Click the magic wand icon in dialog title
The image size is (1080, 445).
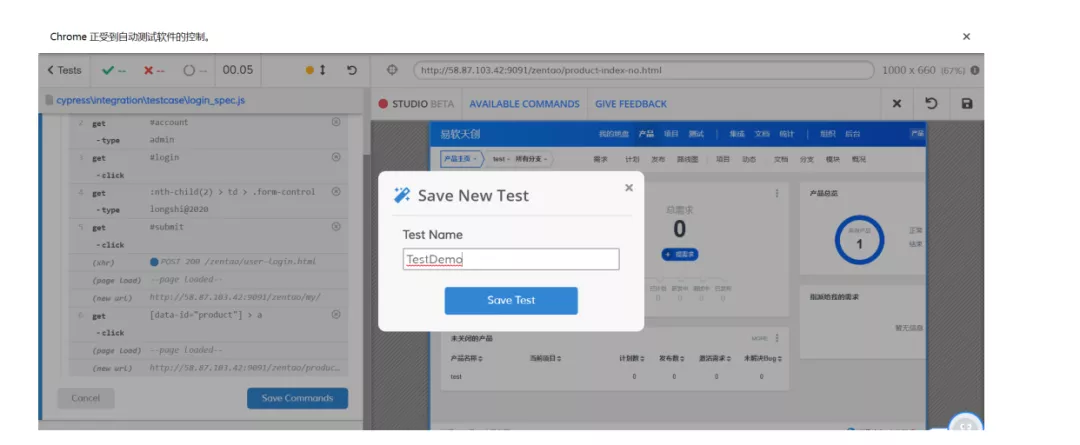pos(402,196)
